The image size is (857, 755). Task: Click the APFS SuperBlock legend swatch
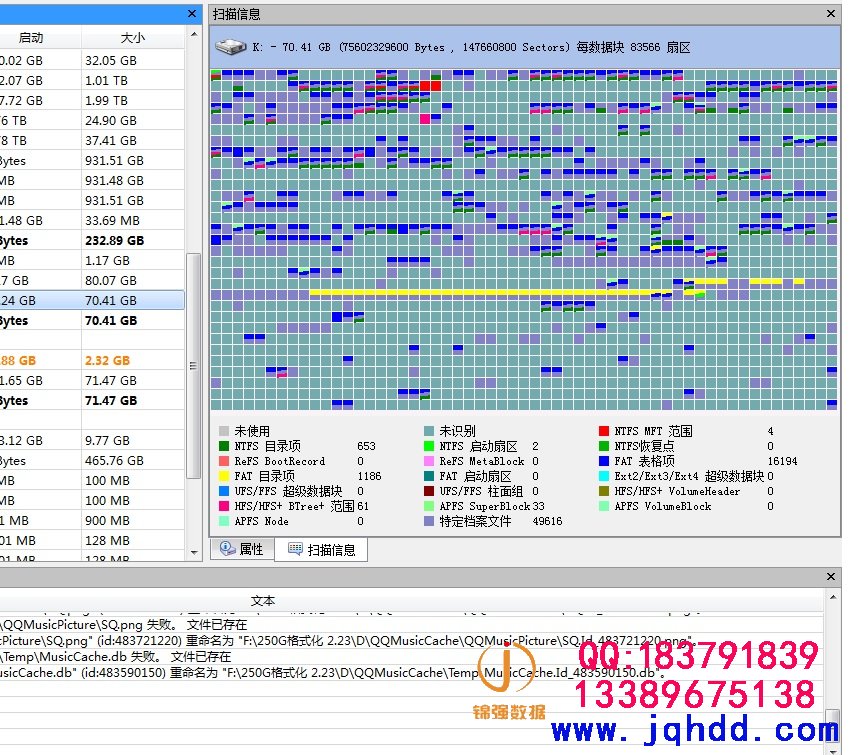tap(429, 506)
